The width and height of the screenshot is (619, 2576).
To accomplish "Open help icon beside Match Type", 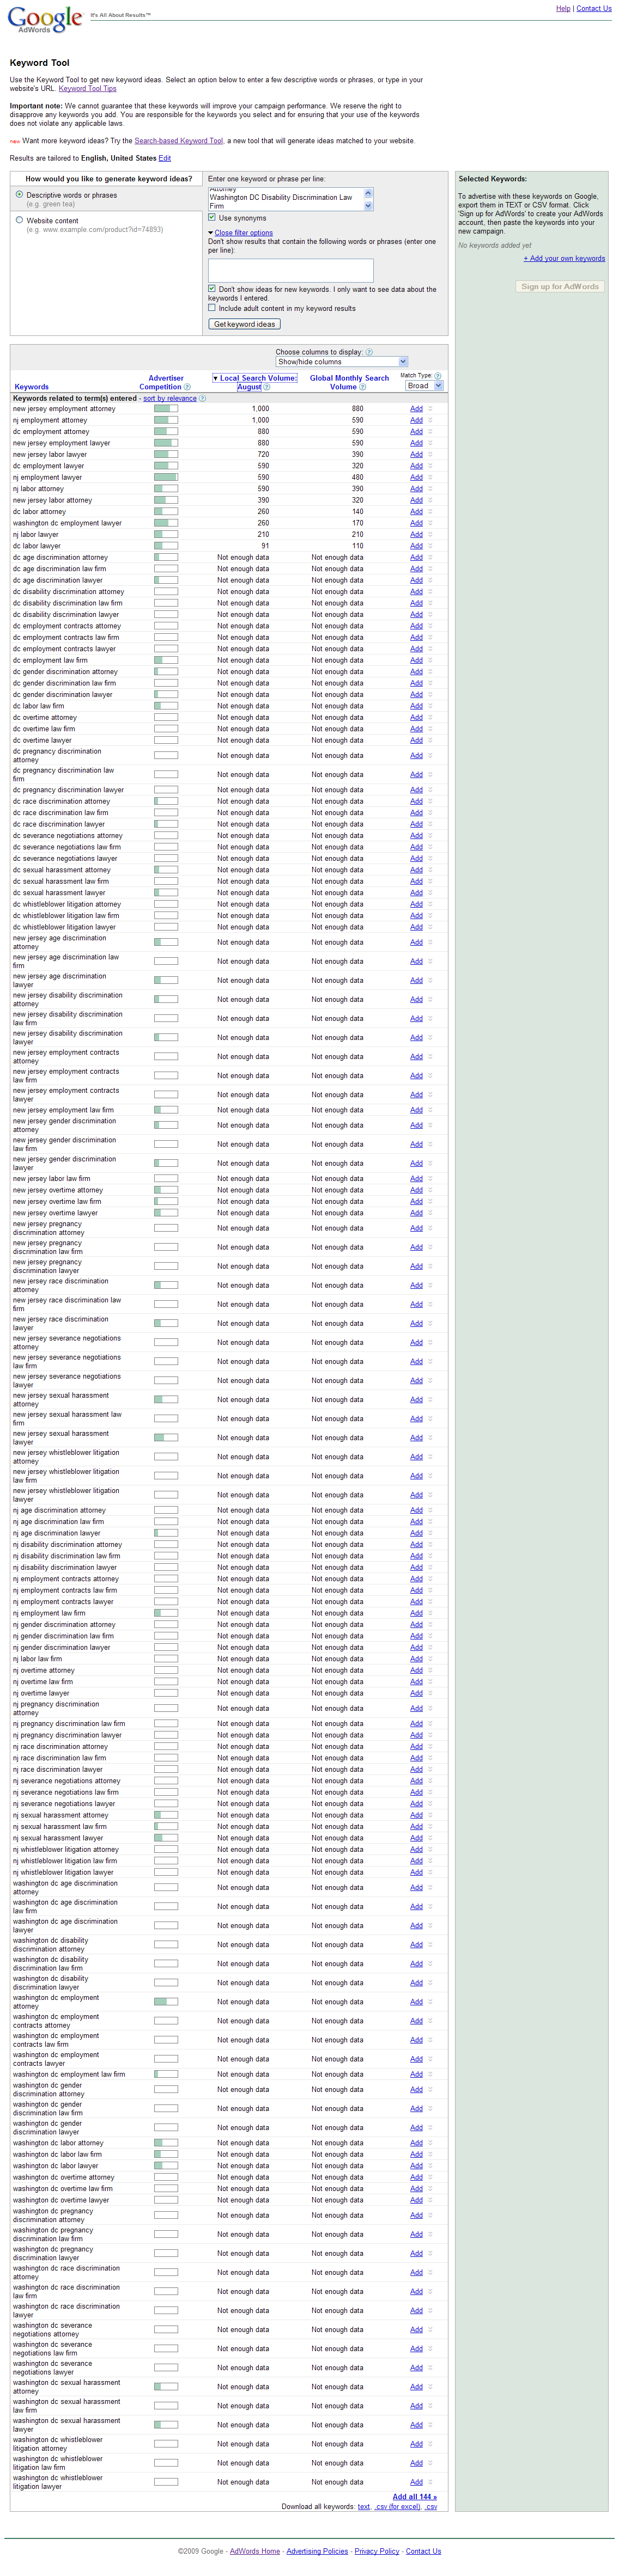I will [x=437, y=376].
